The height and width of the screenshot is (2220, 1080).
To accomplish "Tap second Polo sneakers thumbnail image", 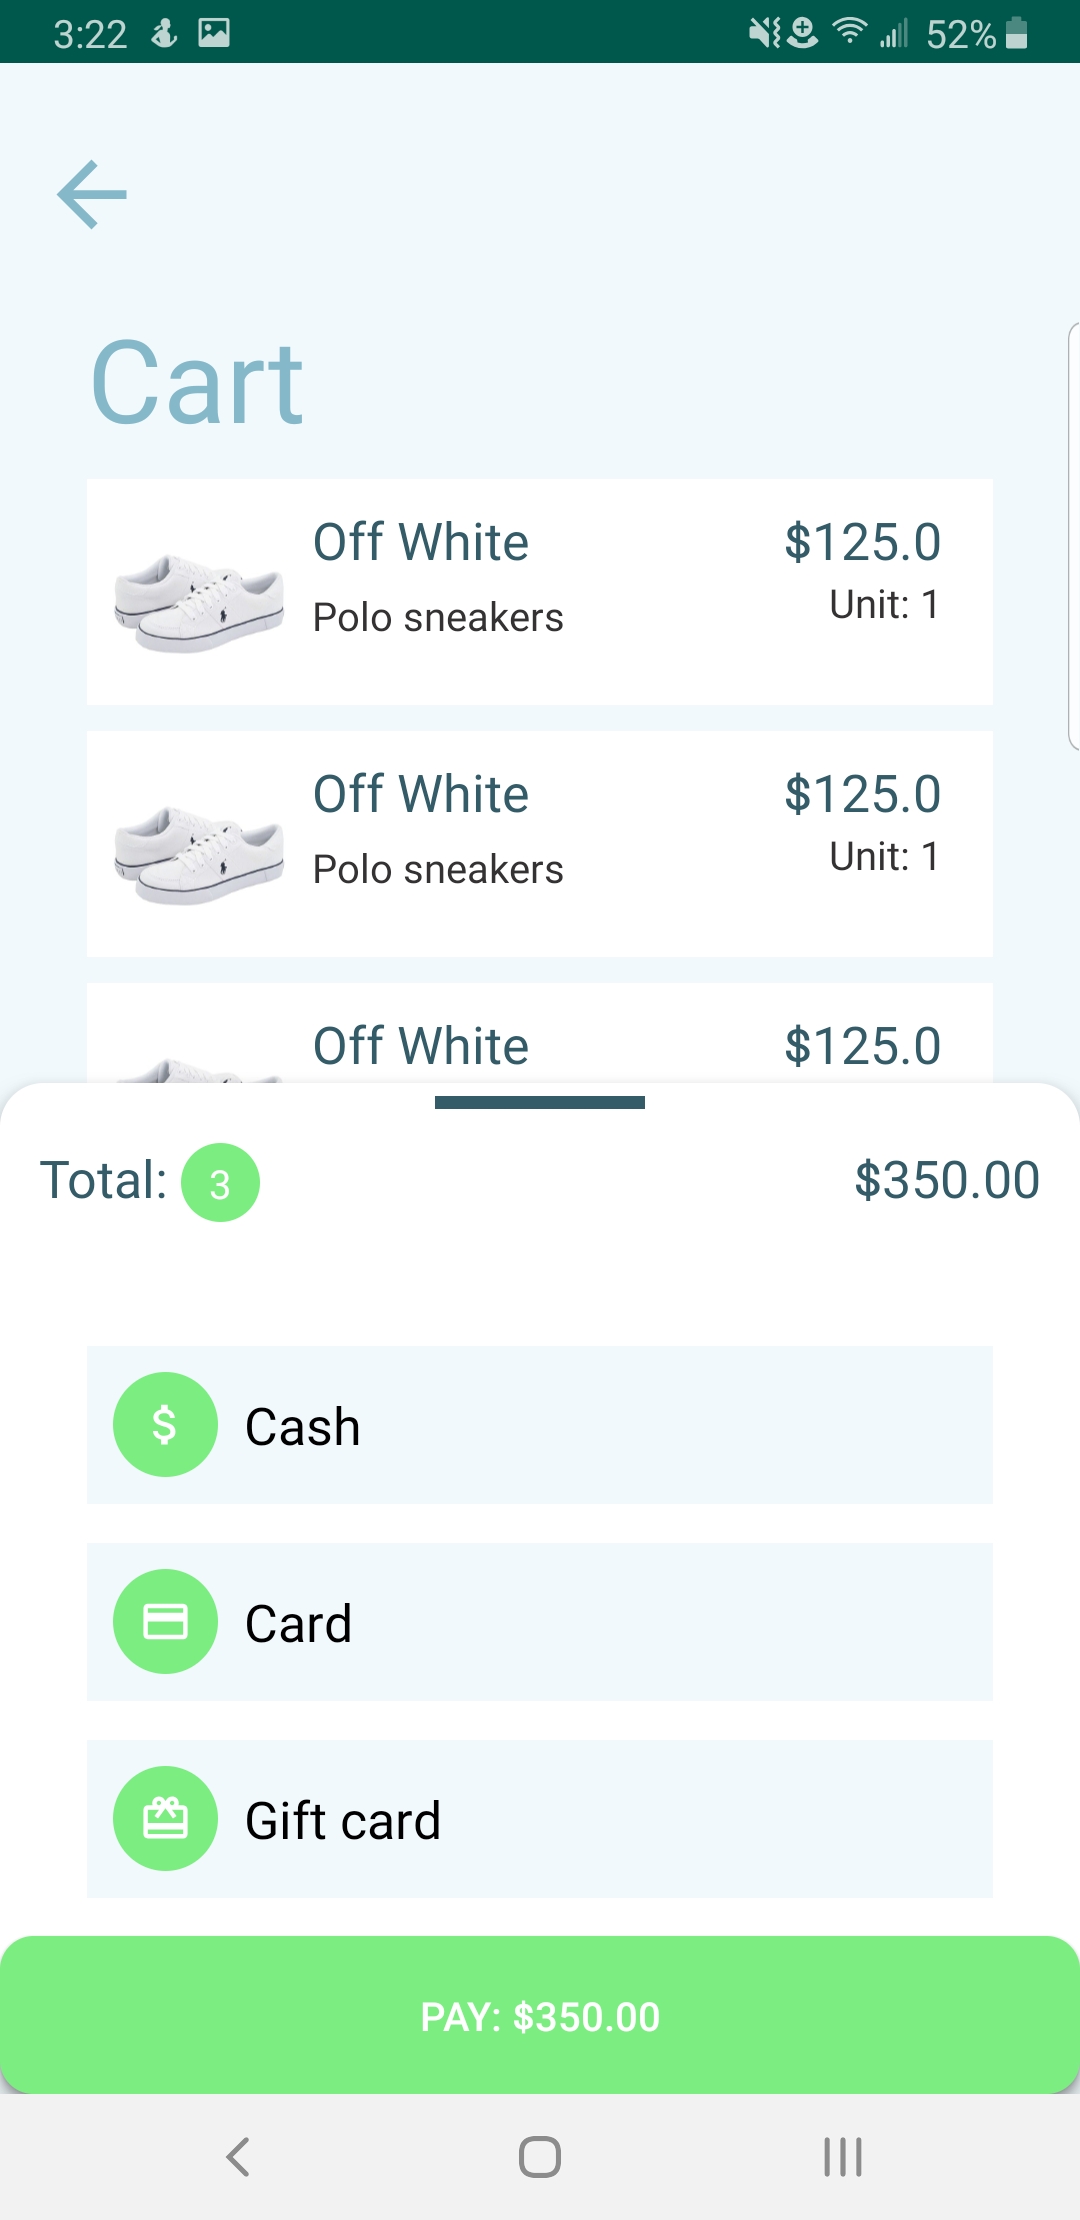I will click(x=198, y=854).
